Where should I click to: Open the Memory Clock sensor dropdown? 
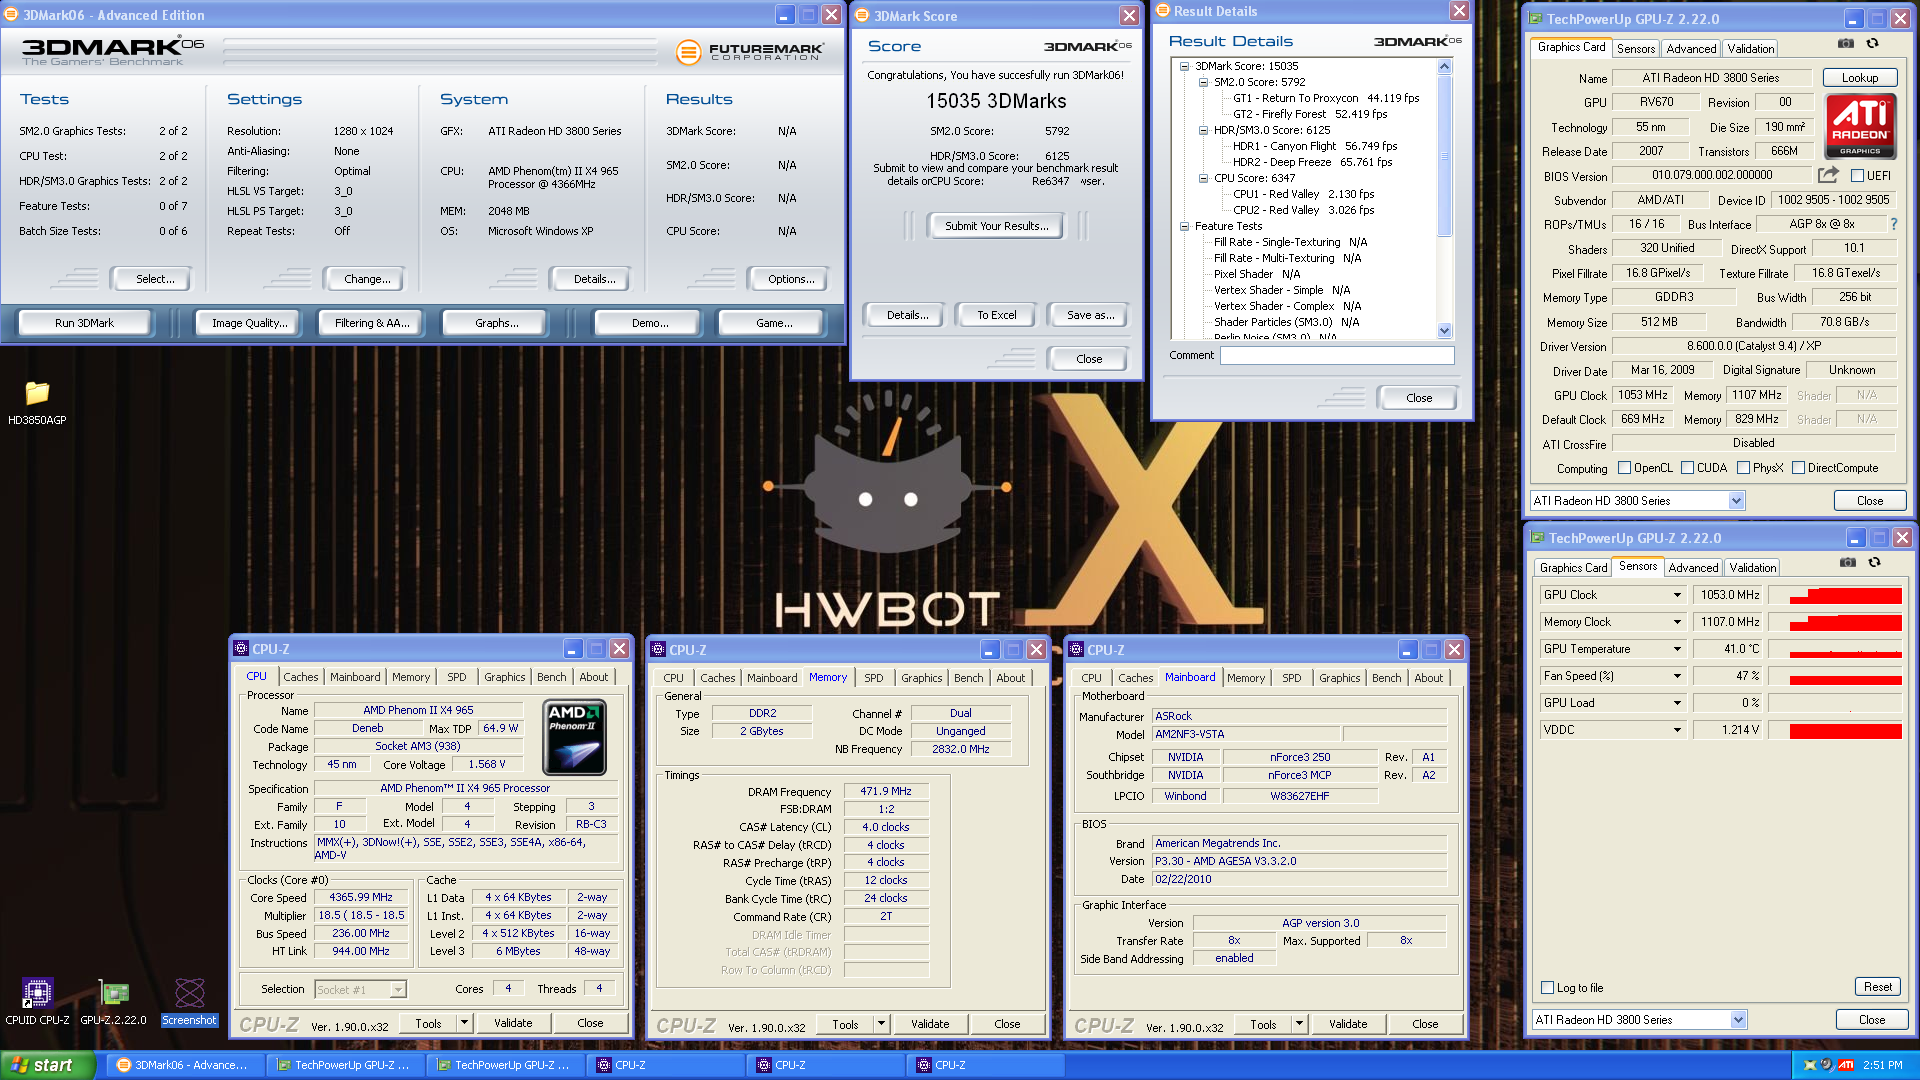click(x=1677, y=622)
